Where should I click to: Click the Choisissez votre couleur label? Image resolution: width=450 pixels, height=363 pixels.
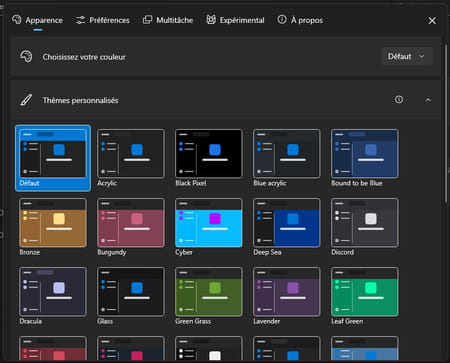point(84,57)
